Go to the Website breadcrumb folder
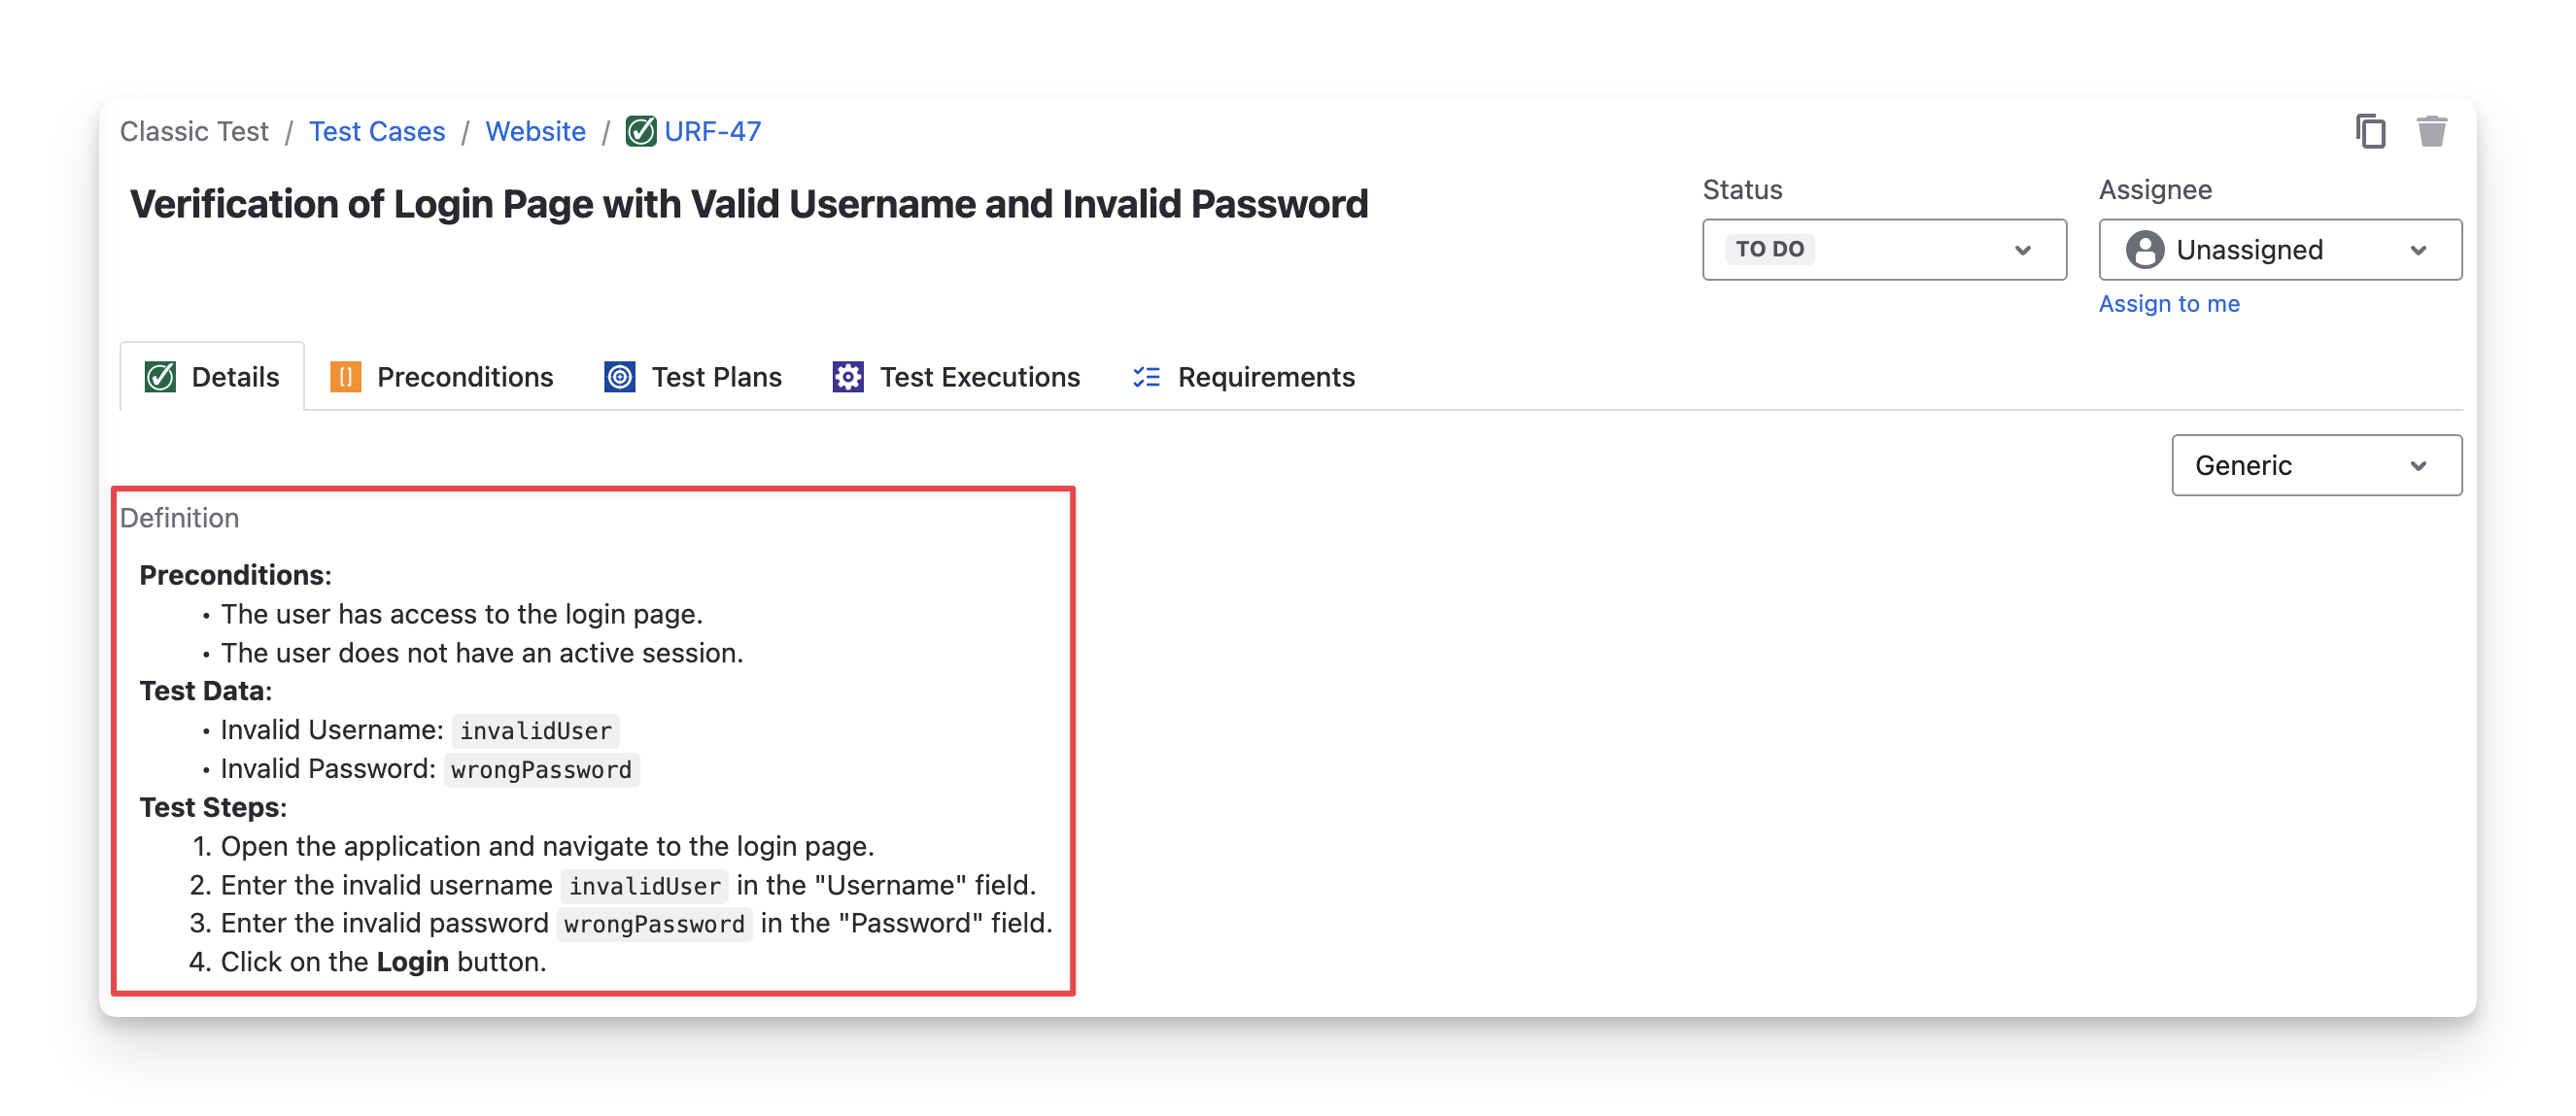Image resolution: width=2576 pixels, height=1116 pixels. coord(535,131)
